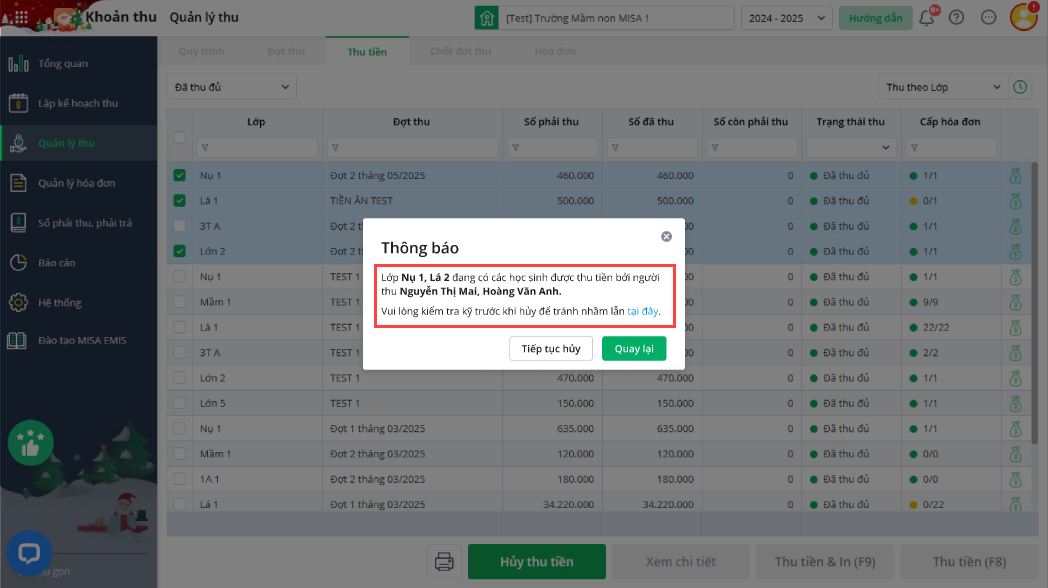Open the help question mark icon

click(x=956, y=18)
